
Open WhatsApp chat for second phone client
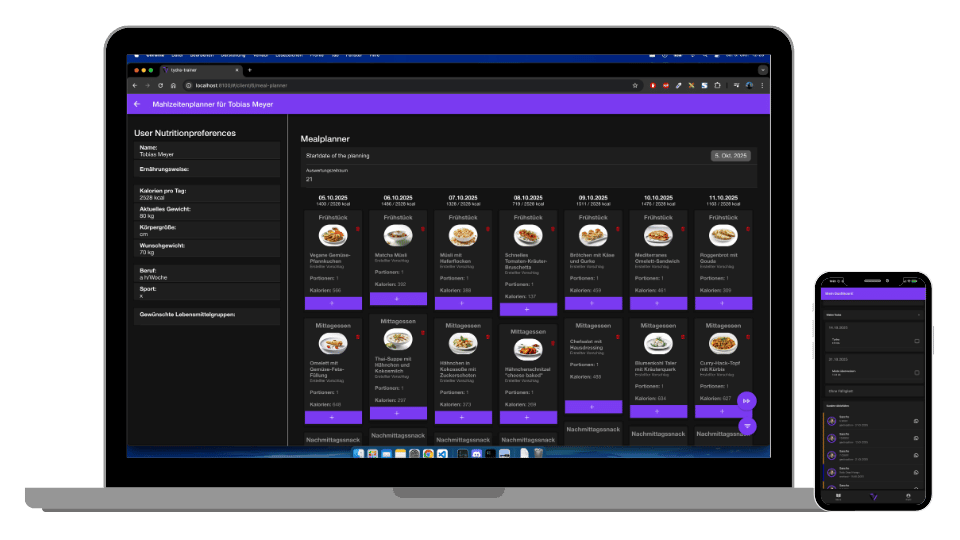916,438
